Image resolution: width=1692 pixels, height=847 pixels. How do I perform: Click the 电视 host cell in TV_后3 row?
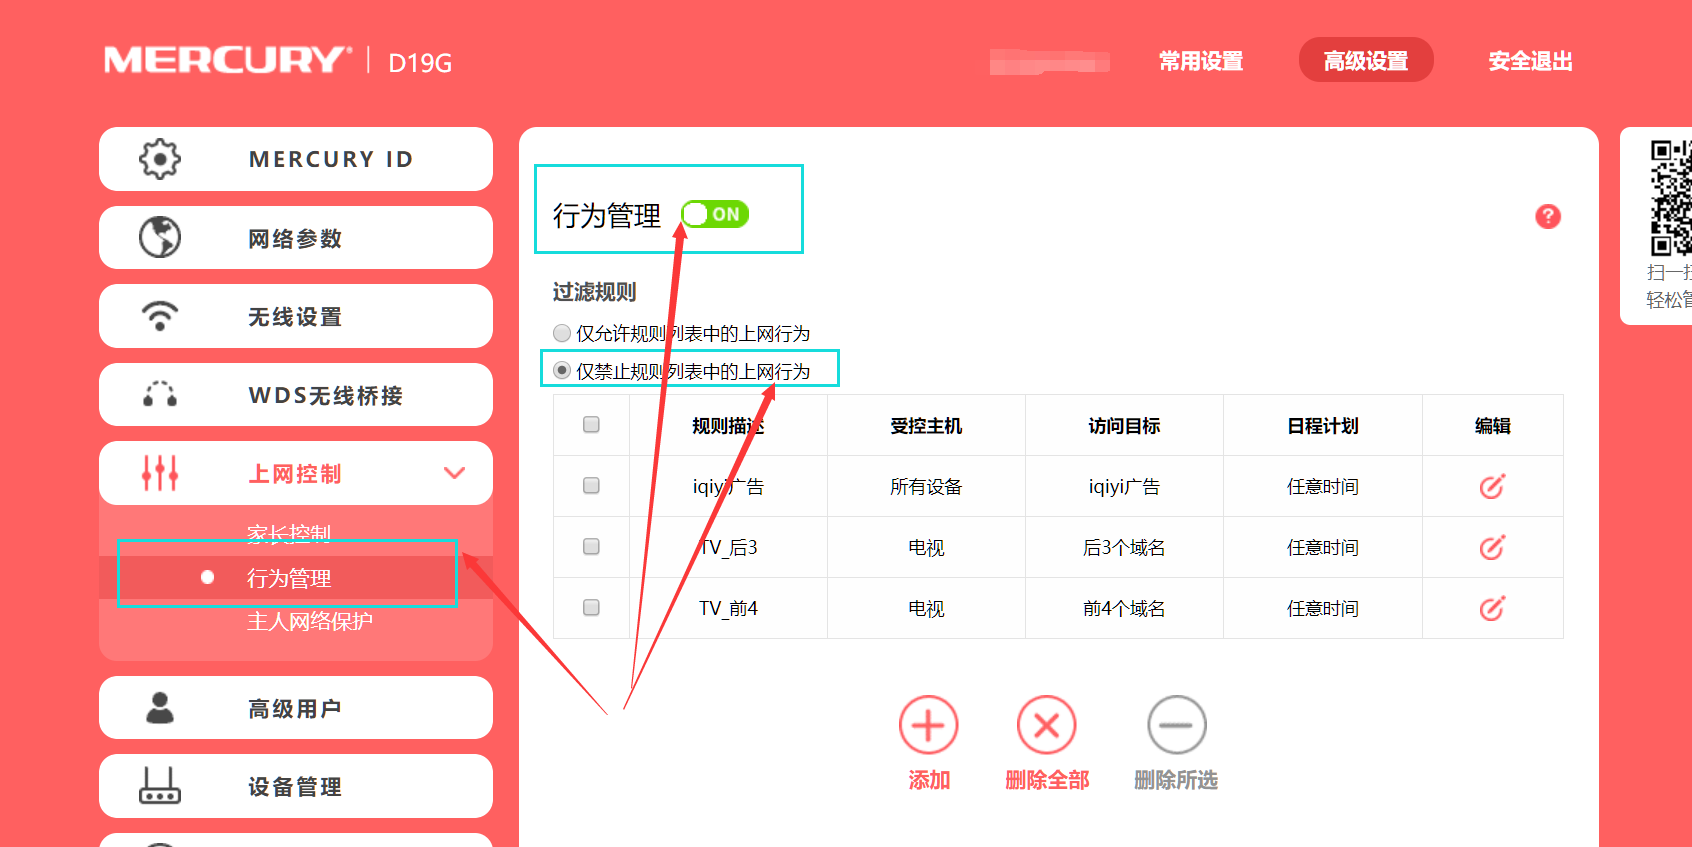(x=926, y=548)
